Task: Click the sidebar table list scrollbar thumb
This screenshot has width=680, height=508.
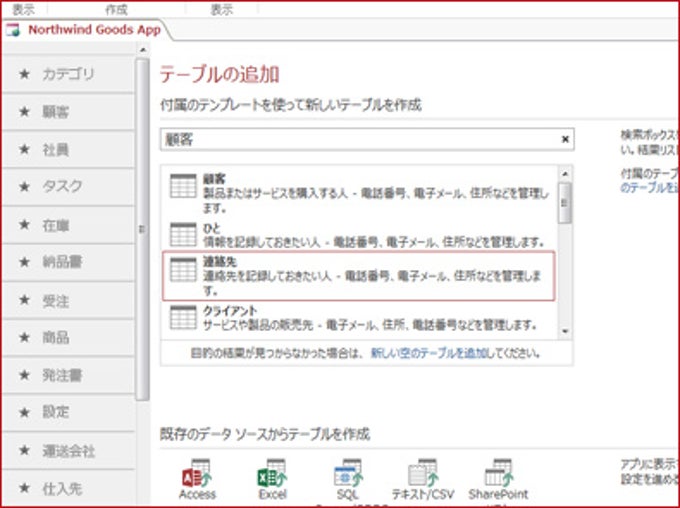Action: click(142, 229)
